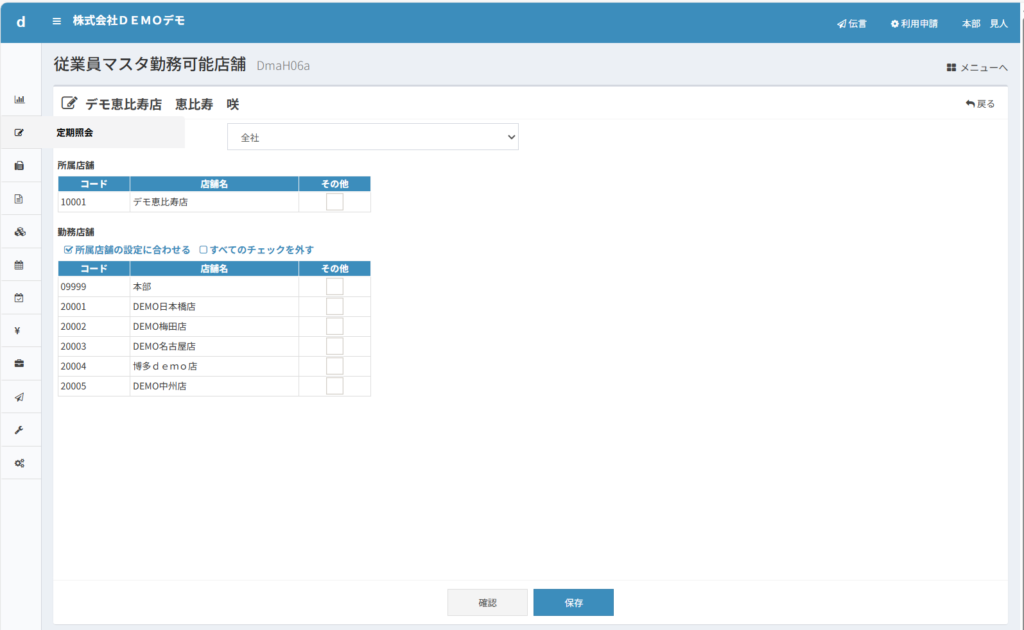The width and height of the screenshot is (1024, 630).
Task: Open メニューへ at top right
Action: pos(977,67)
